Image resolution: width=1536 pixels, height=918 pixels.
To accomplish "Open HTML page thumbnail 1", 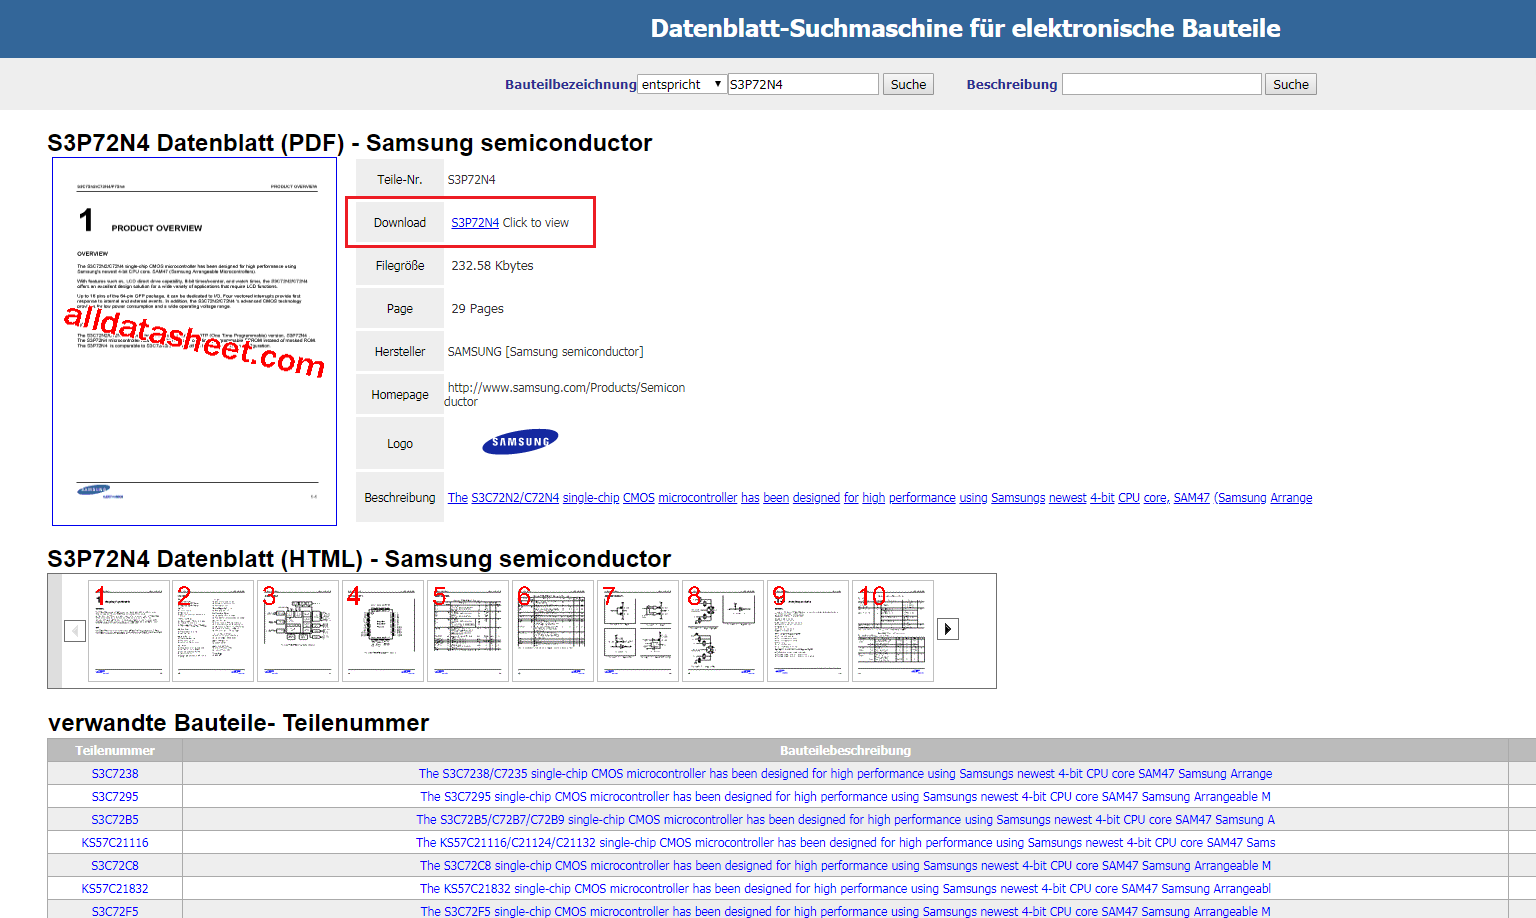I will (128, 631).
